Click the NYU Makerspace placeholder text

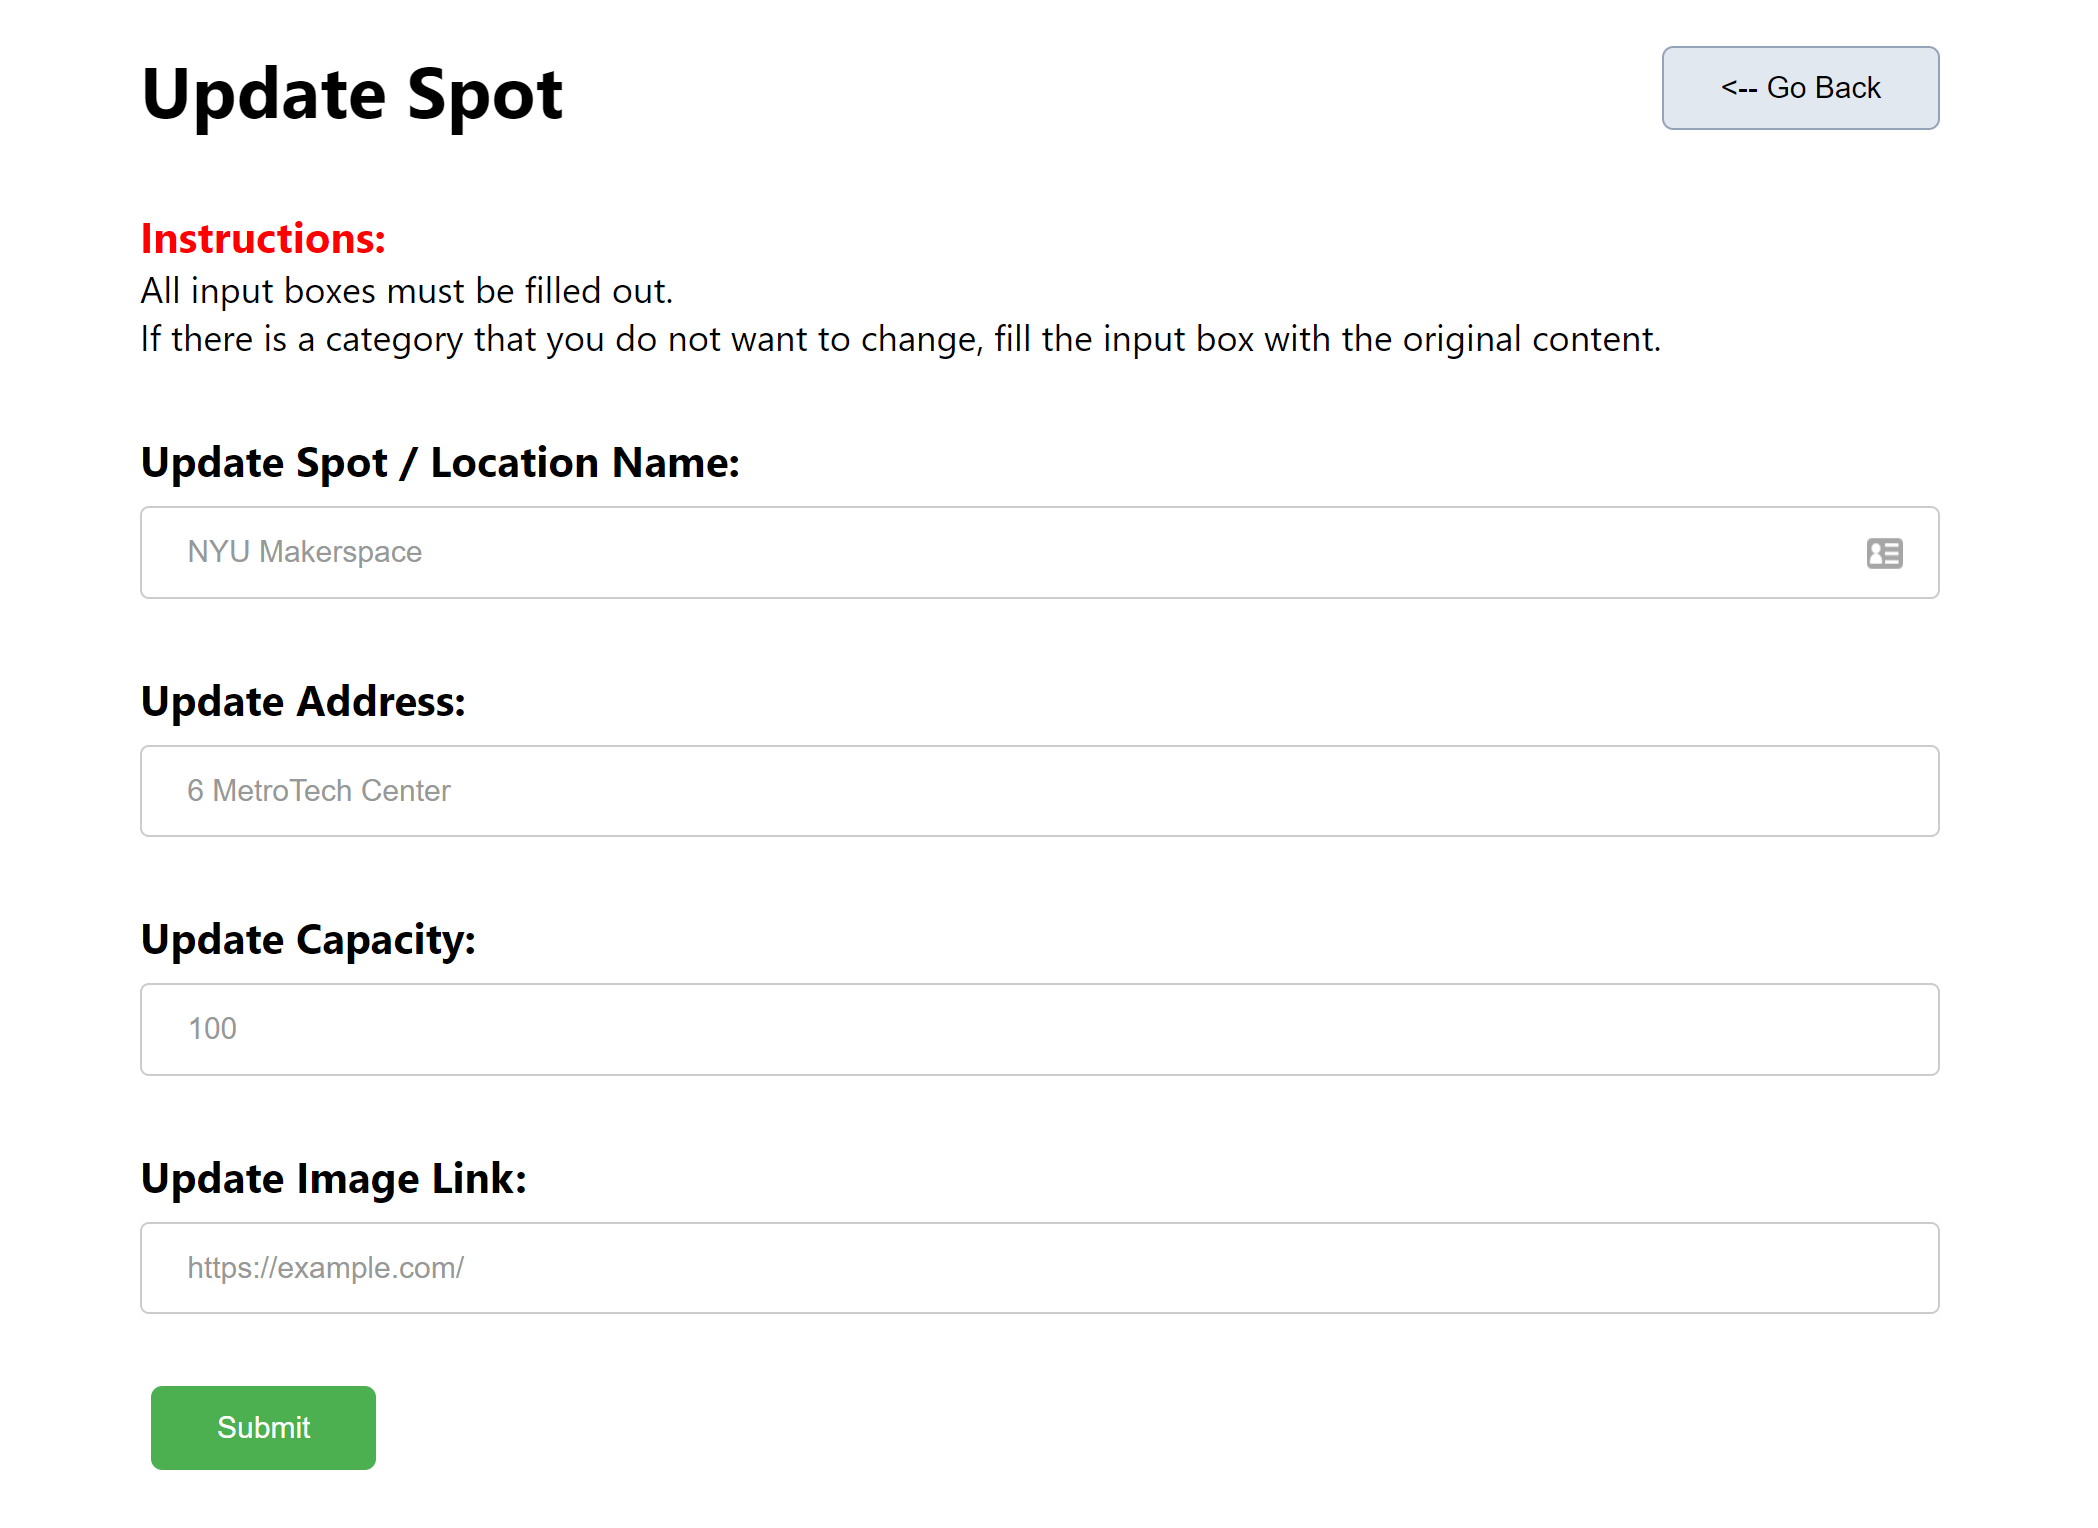click(x=304, y=552)
